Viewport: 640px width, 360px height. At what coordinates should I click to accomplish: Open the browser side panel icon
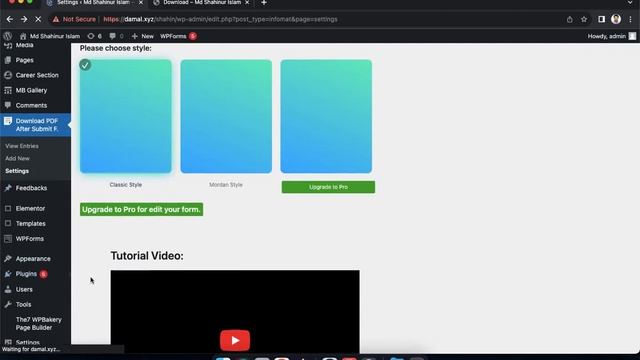tap(601, 19)
